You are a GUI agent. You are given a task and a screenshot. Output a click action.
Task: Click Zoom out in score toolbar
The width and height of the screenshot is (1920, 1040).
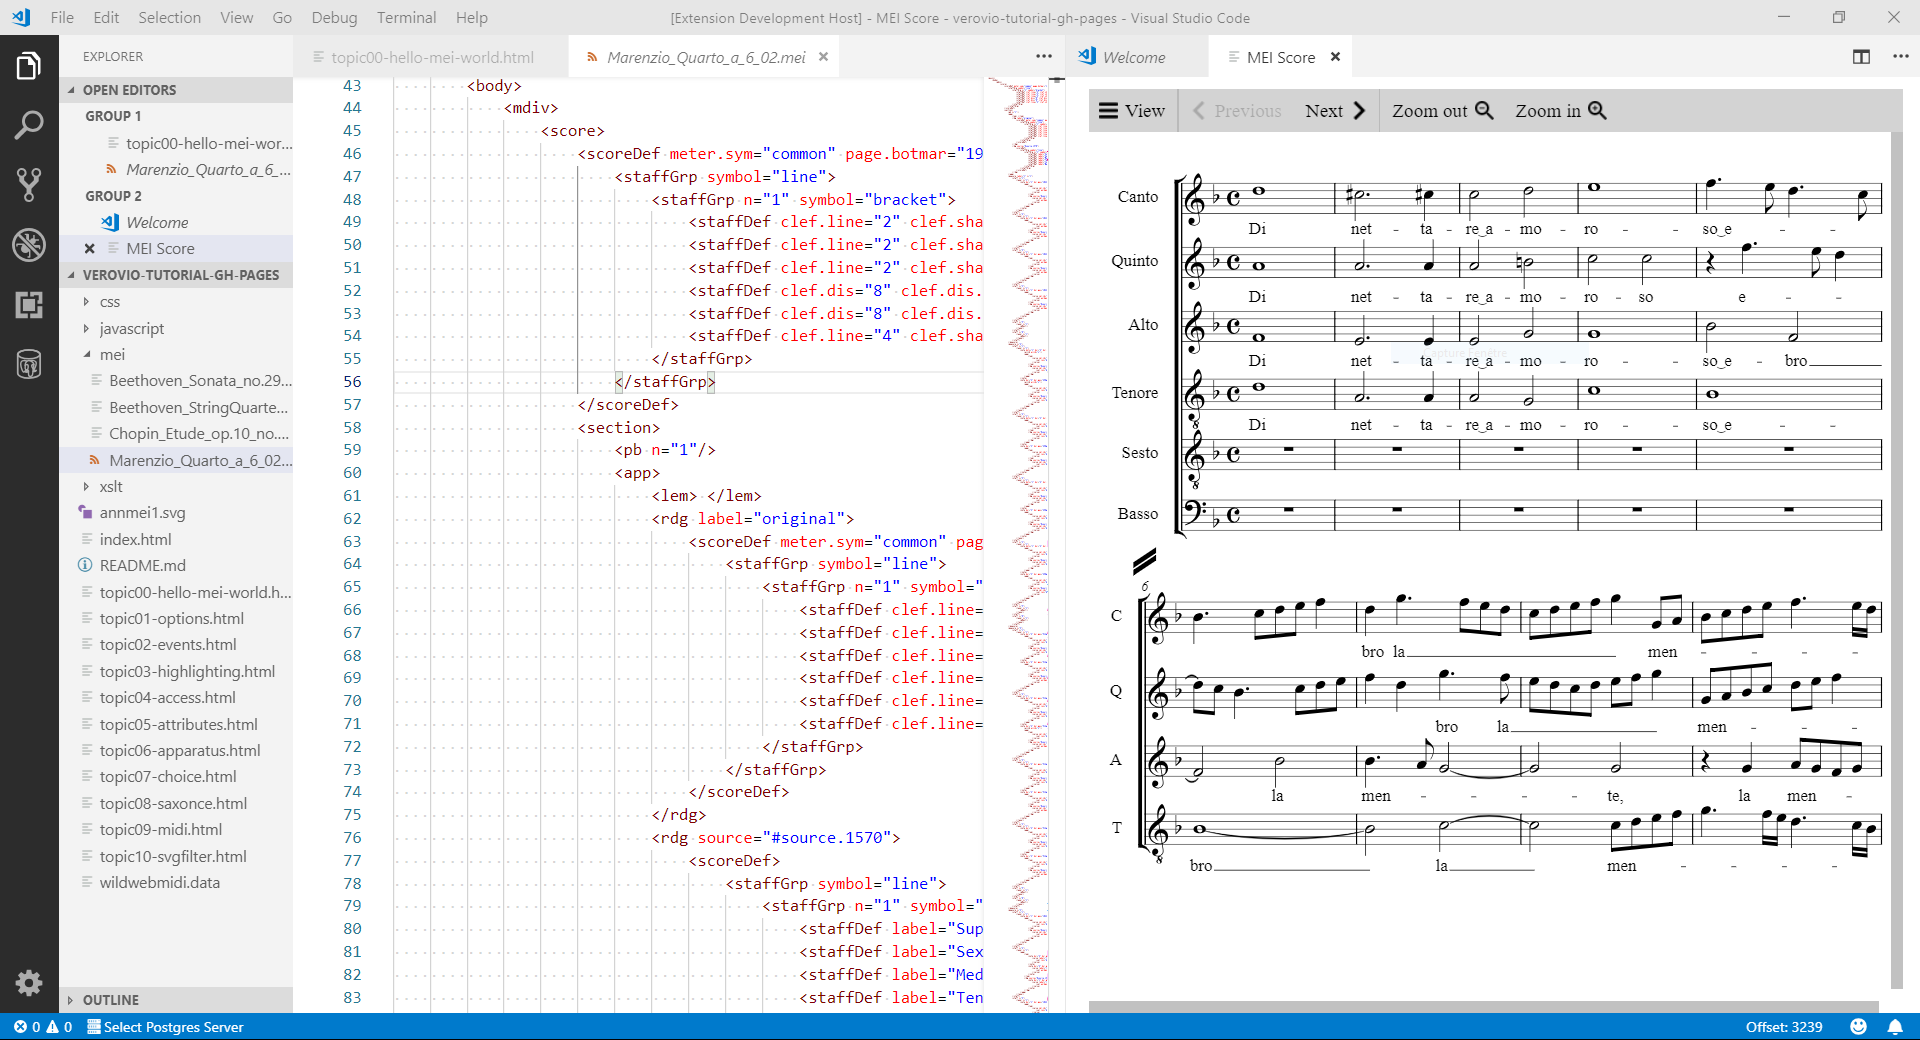(1442, 111)
